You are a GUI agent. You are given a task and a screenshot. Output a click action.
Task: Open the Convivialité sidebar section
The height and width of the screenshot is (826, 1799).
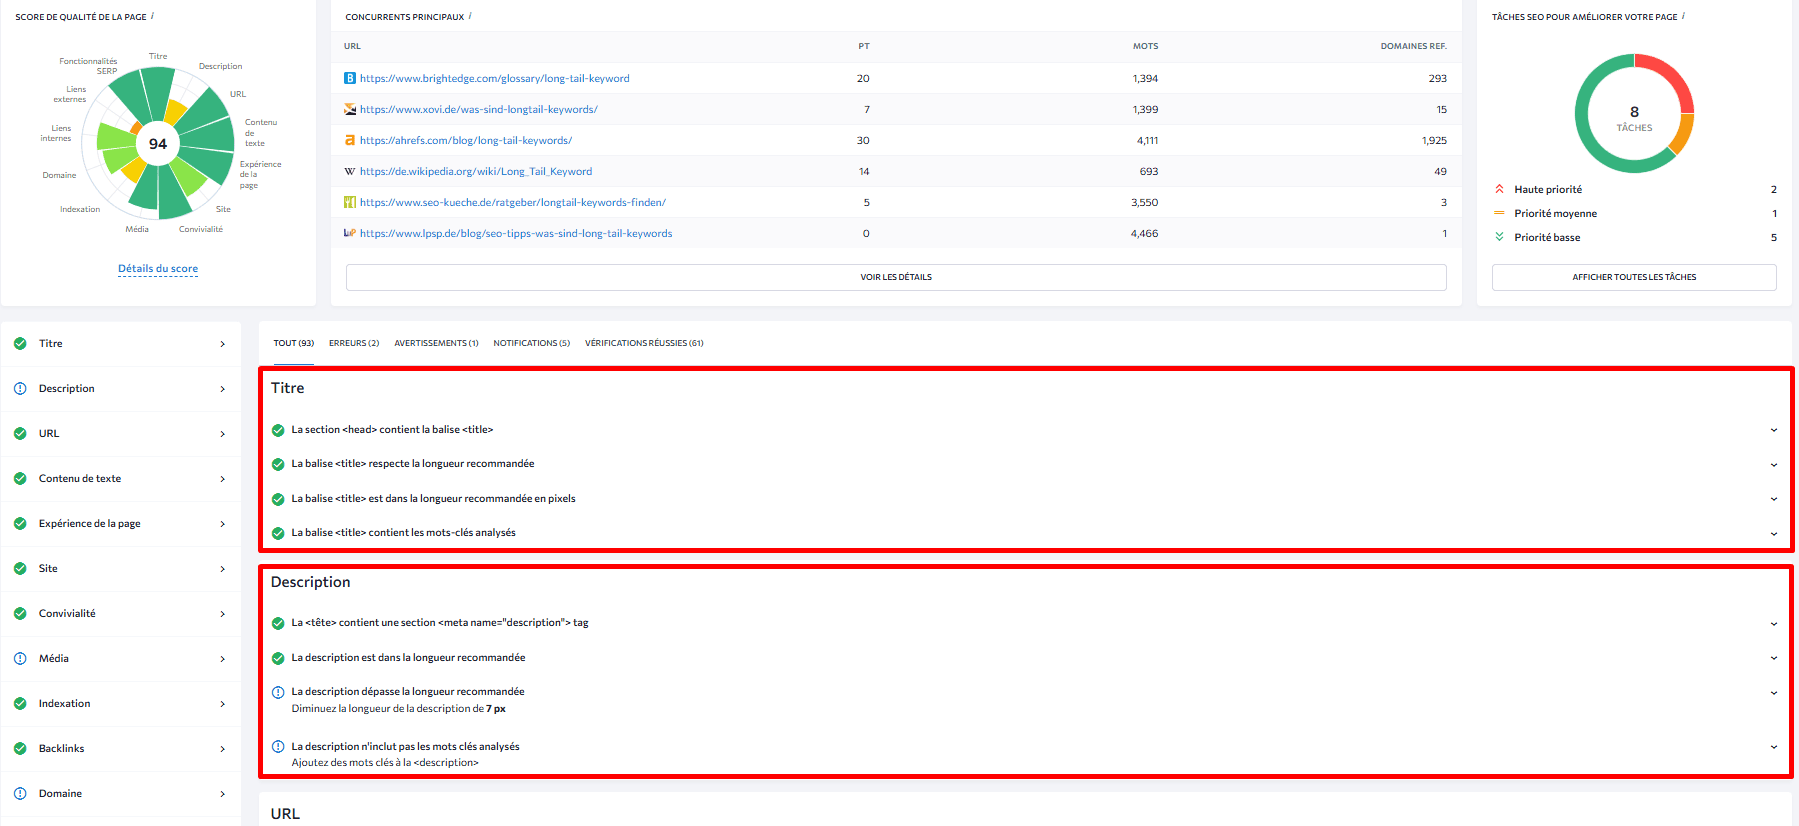pyautogui.click(x=121, y=613)
